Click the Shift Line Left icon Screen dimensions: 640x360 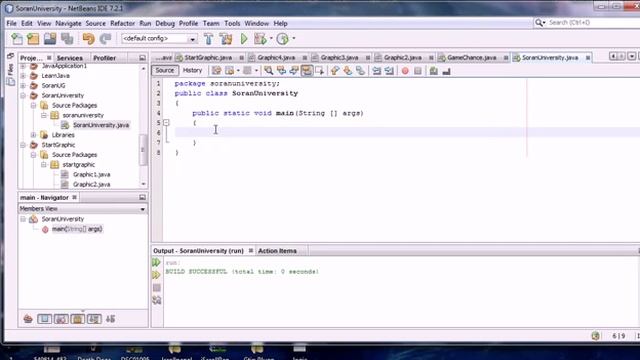click(x=376, y=71)
